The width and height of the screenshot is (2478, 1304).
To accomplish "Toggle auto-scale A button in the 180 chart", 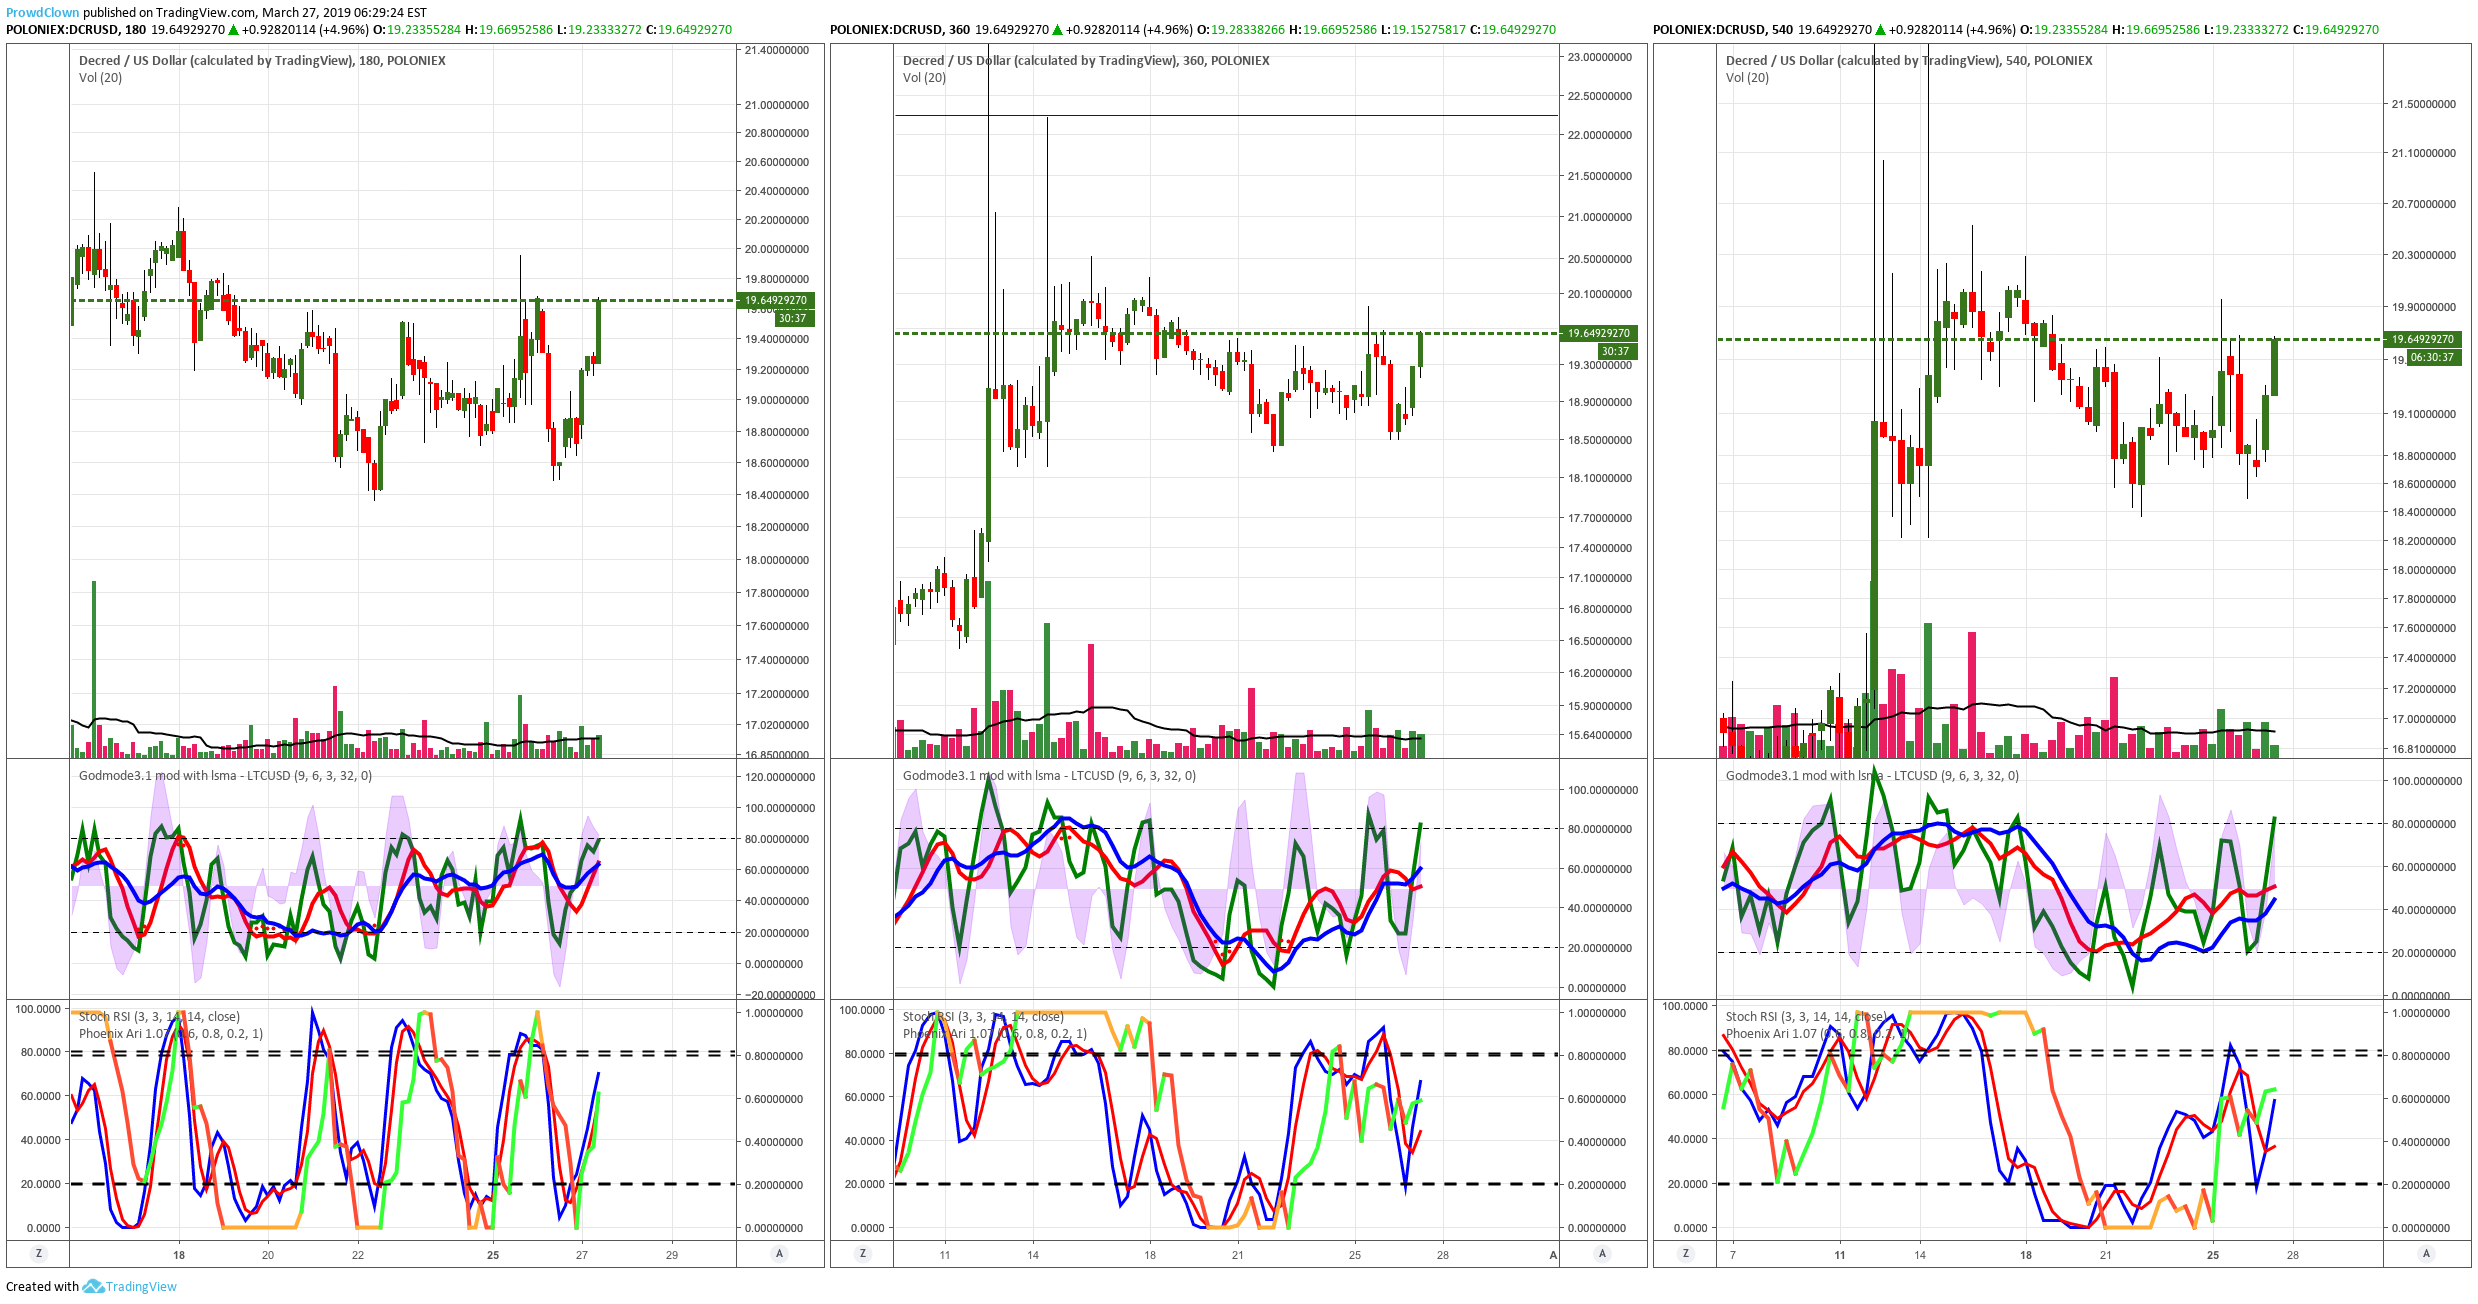I will tap(780, 1254).
